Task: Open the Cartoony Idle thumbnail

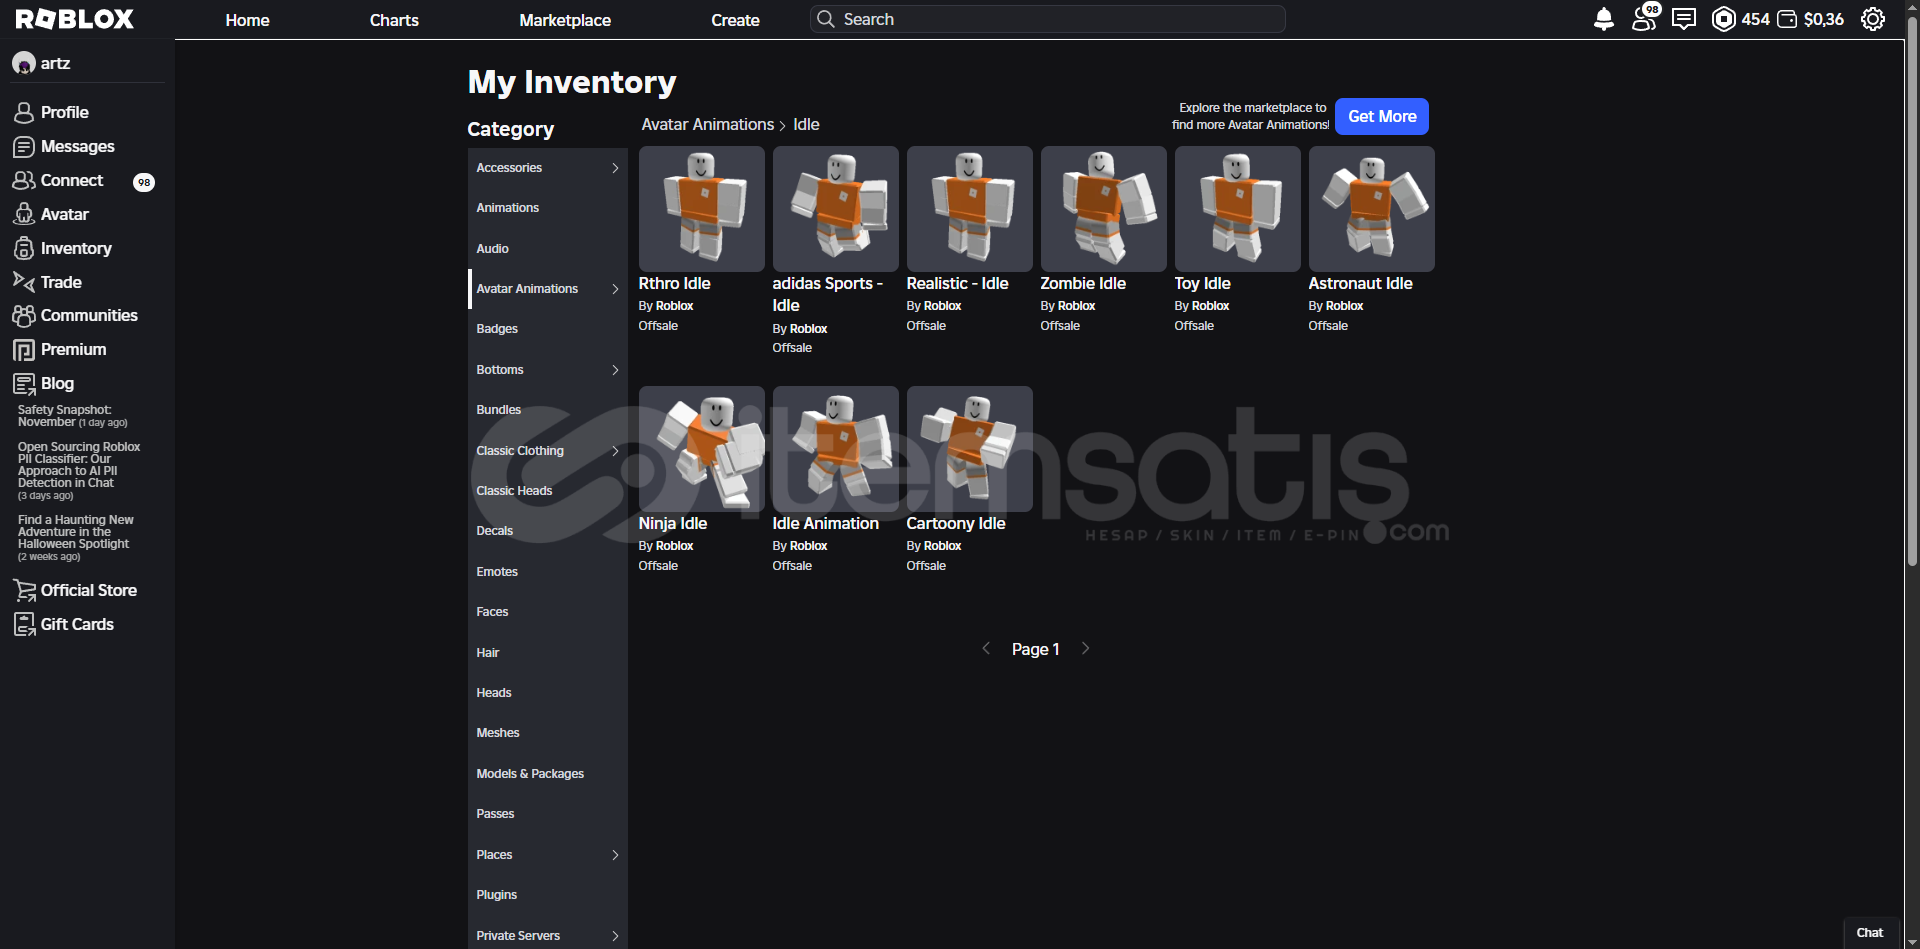Action: (x=969, y=449)
